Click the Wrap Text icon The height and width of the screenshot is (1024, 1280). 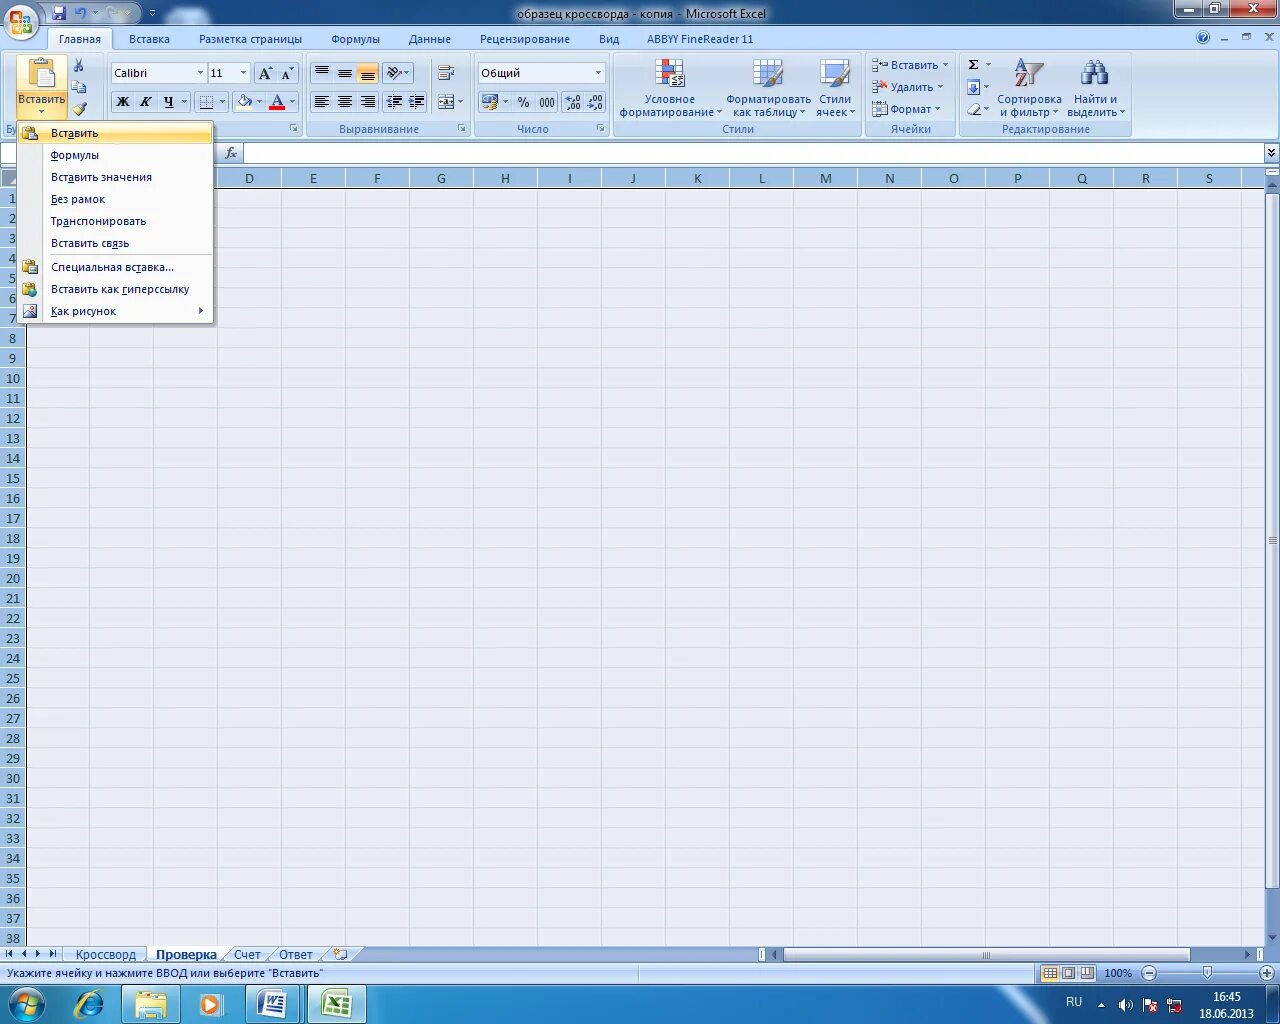pyautogui.click(x=446, y=73)
